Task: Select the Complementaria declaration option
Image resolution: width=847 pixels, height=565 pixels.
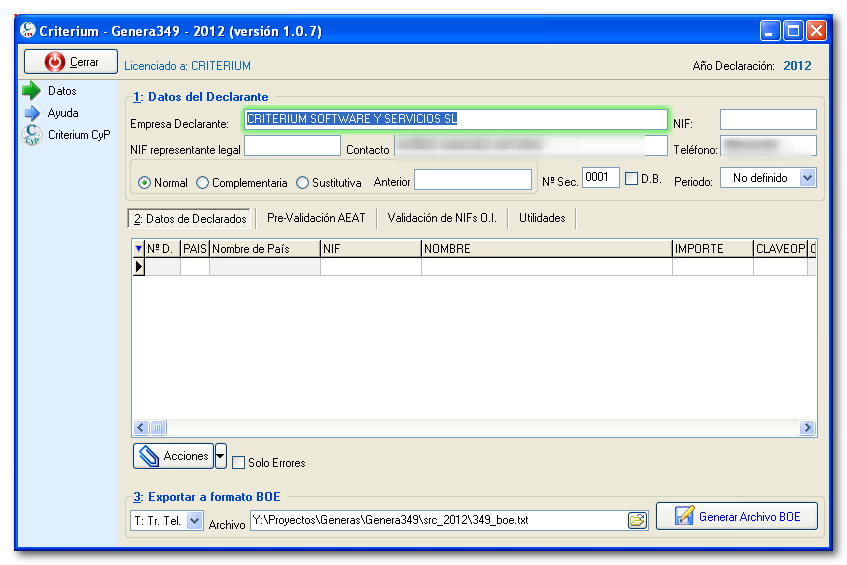Action: click(x=203, y=183)
